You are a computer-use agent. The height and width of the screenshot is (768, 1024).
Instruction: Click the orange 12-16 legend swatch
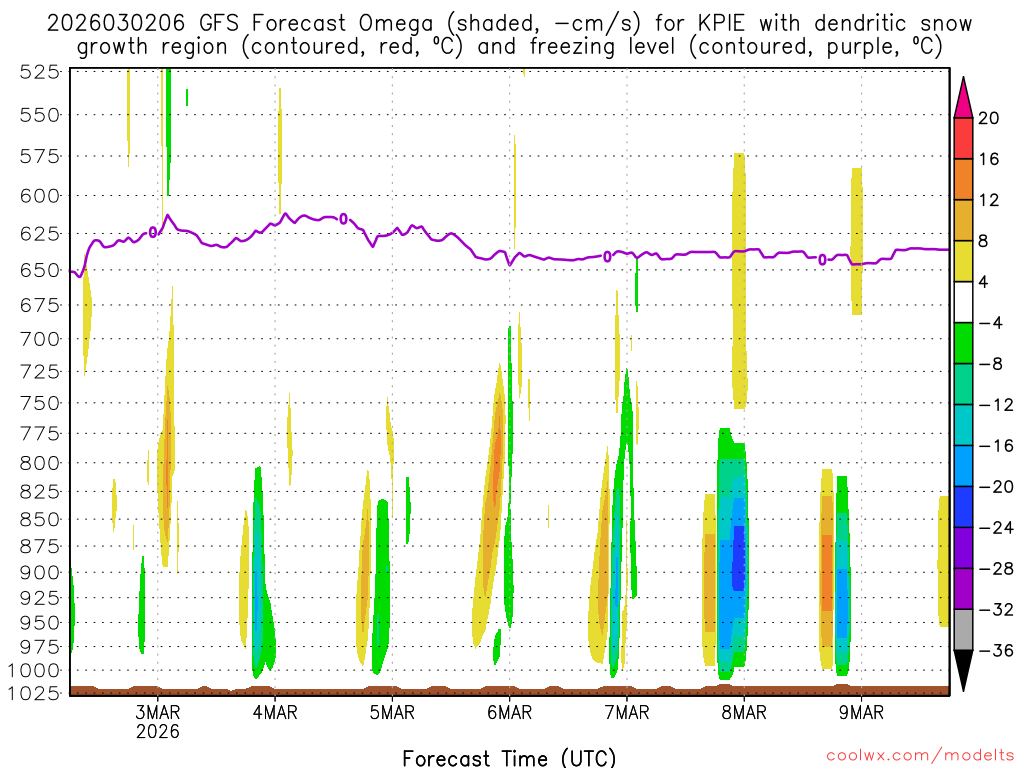point(963,180)
